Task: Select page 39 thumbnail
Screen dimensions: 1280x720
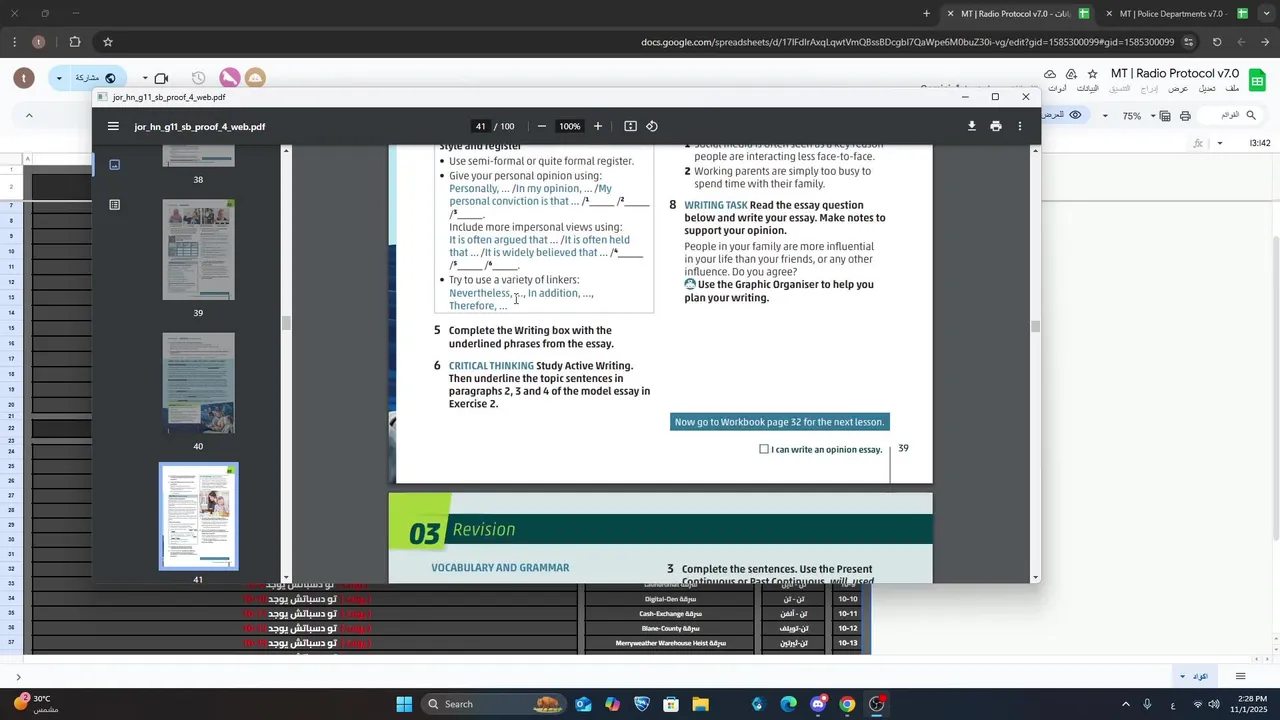Action: click(x=198, y=249)
